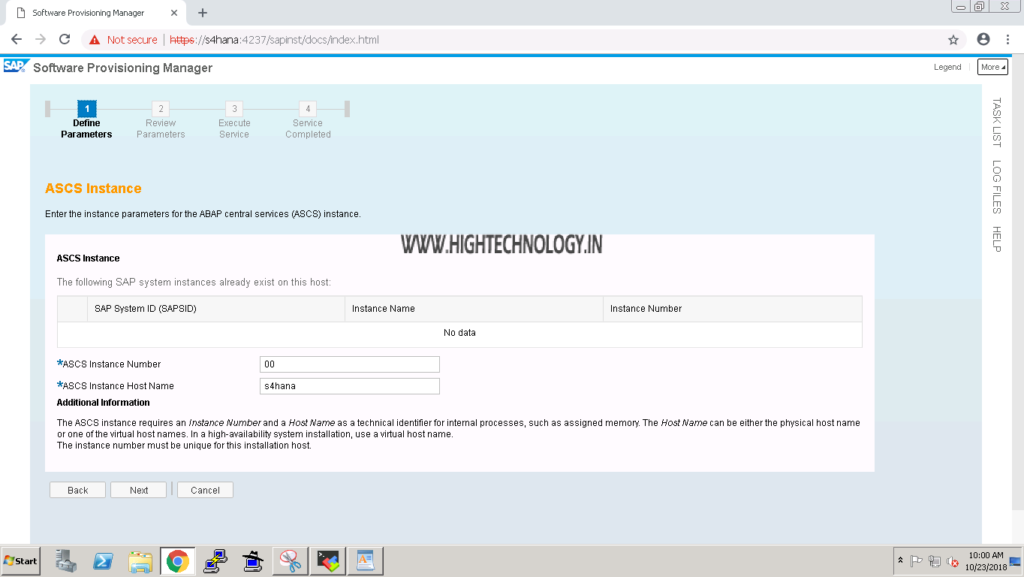1024x577 pixels.
Task: Open Server Manager from the taskbar
Action: [x=65, y=561]
